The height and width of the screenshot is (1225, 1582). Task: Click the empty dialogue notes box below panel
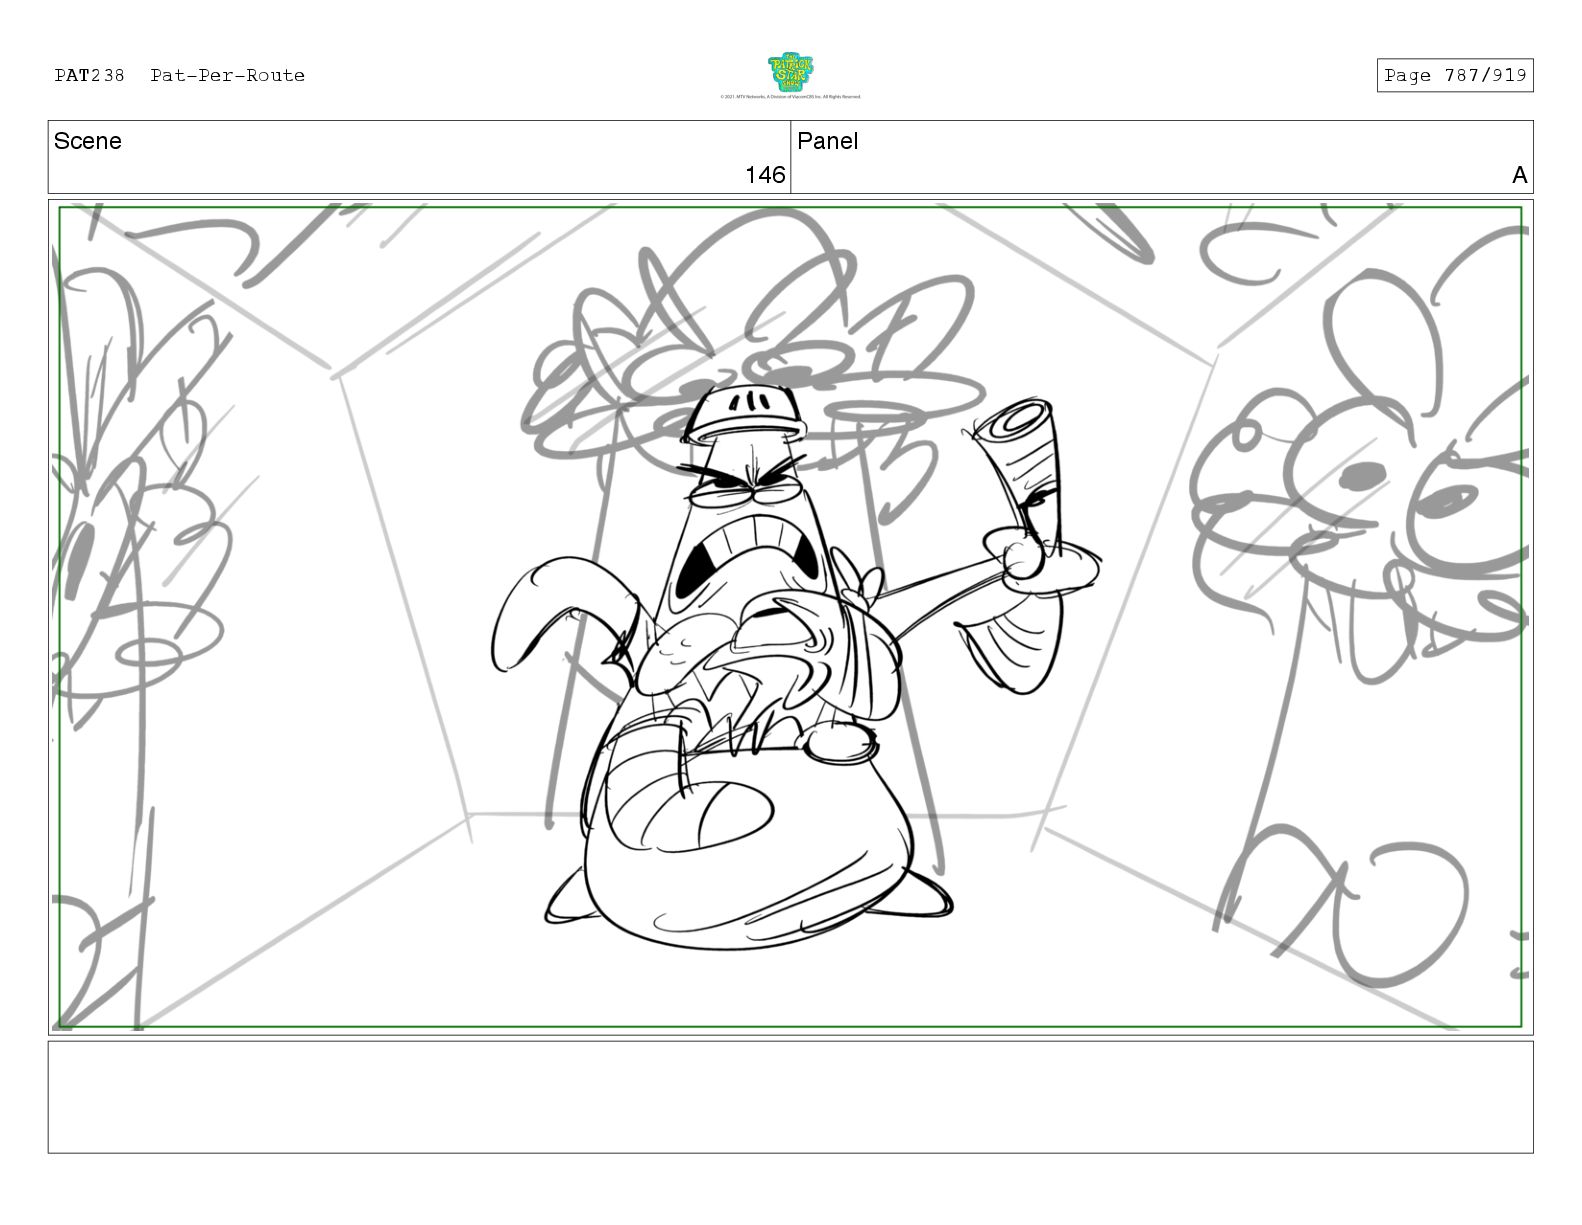click(x=790, y=1097)
